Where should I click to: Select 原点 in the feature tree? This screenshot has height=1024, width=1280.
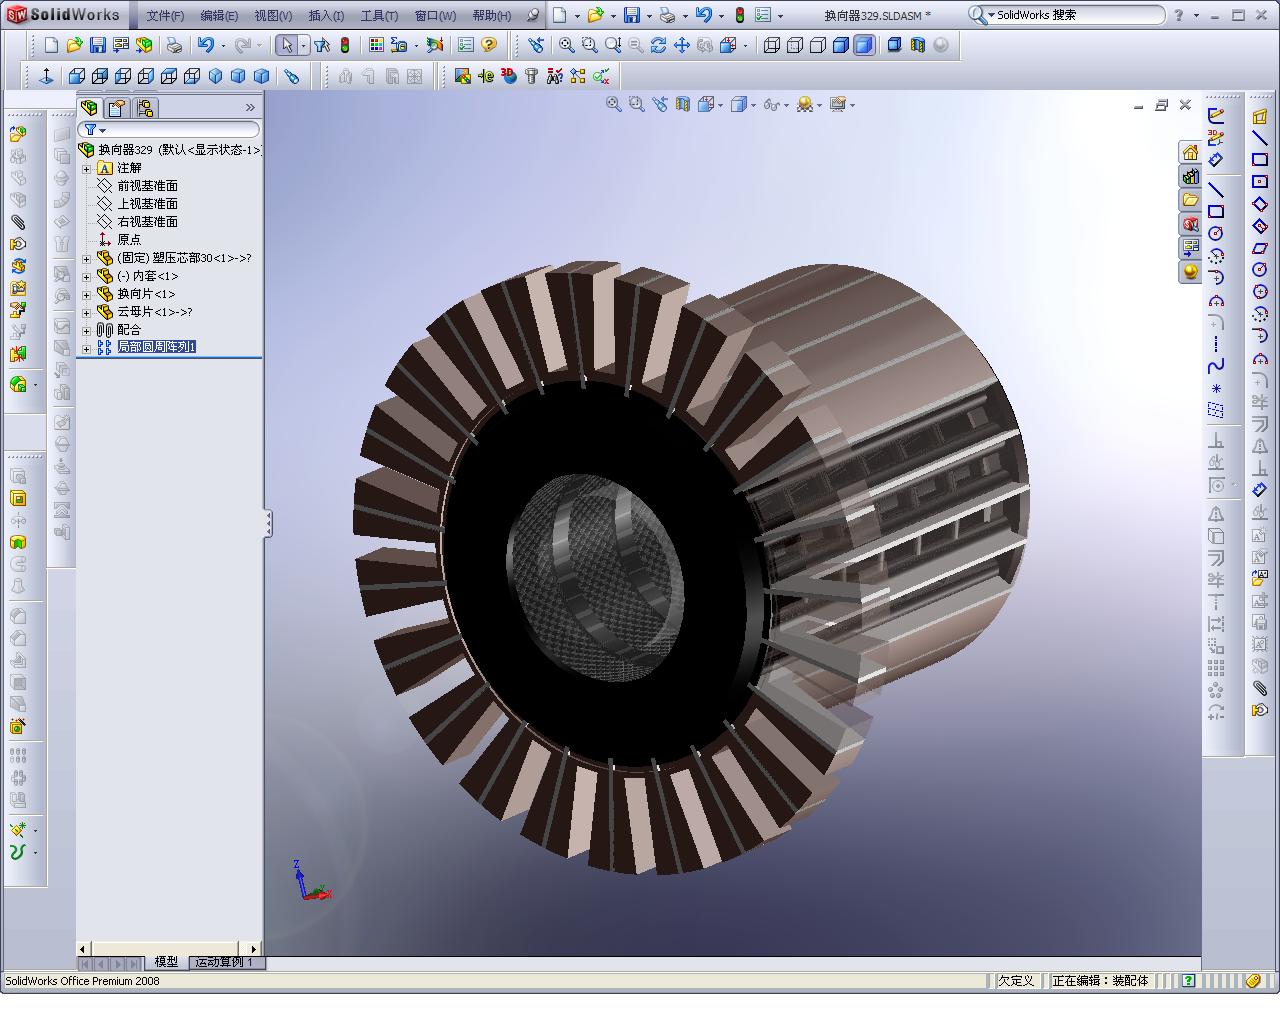point(129,240)
